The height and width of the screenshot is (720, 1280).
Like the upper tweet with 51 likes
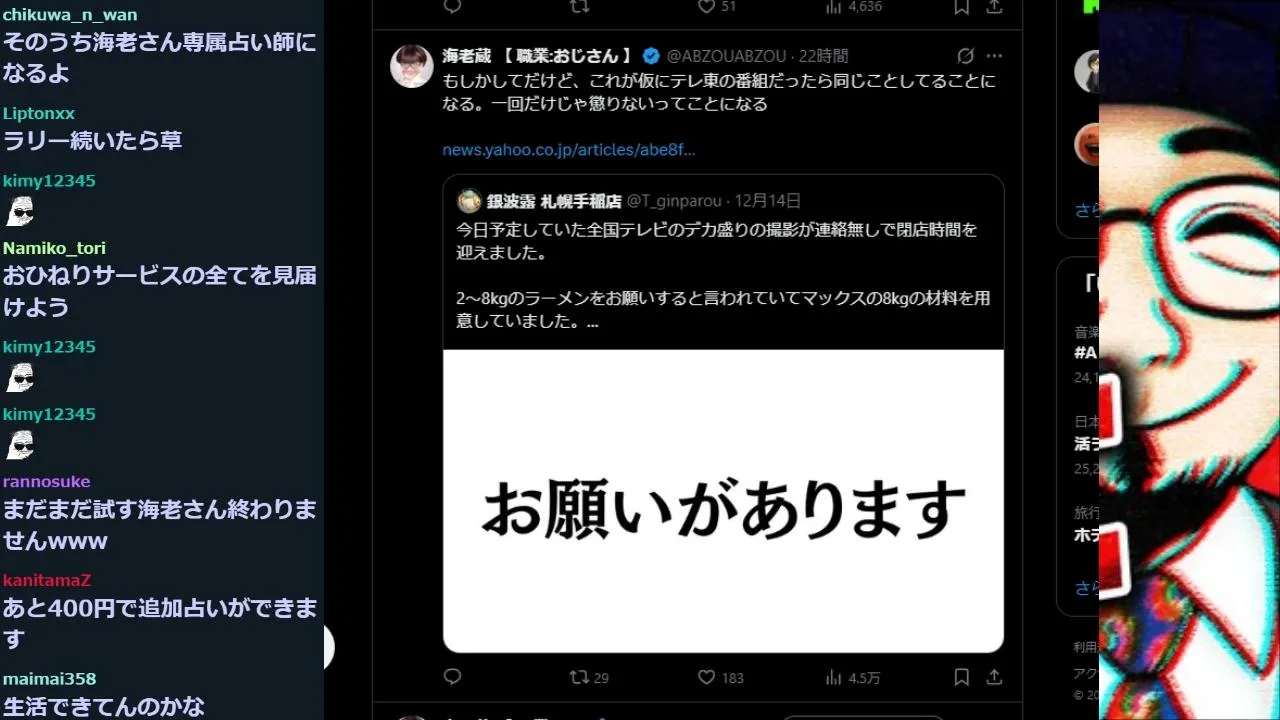717,6
